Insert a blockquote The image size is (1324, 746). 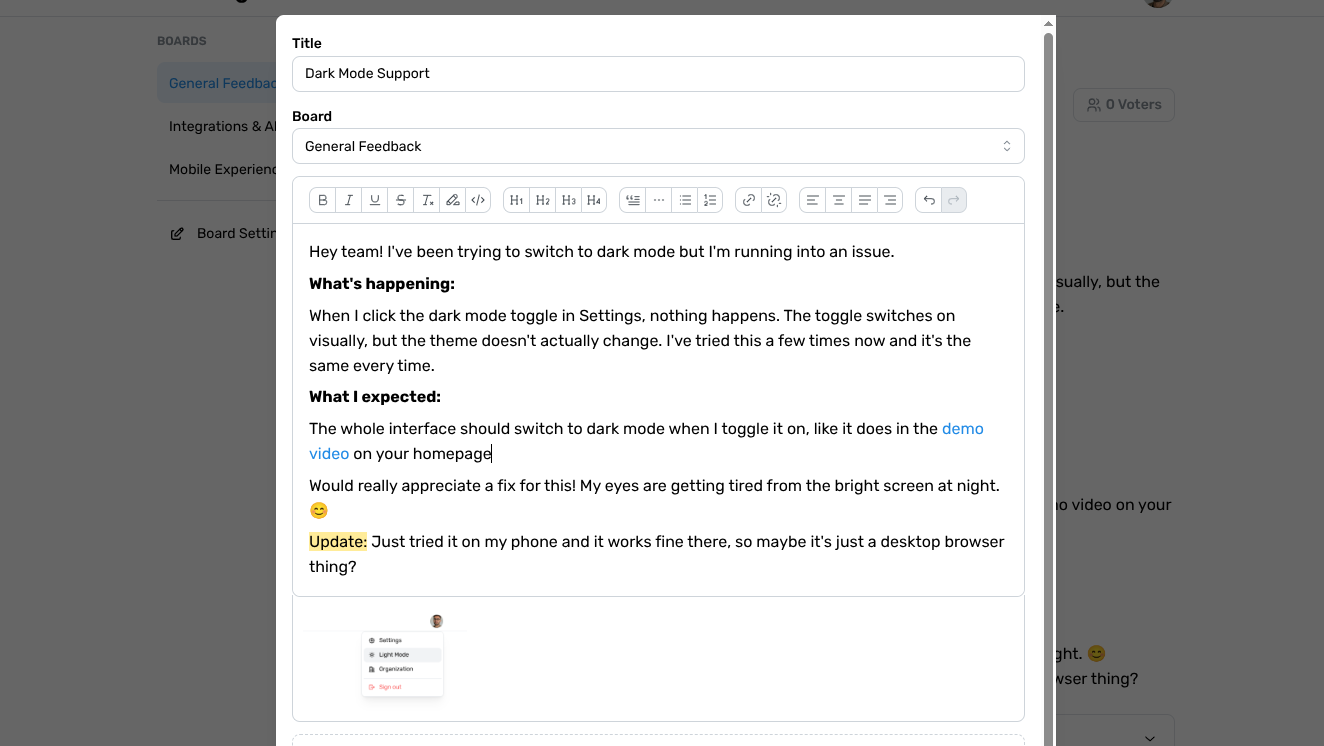[633, 200]
